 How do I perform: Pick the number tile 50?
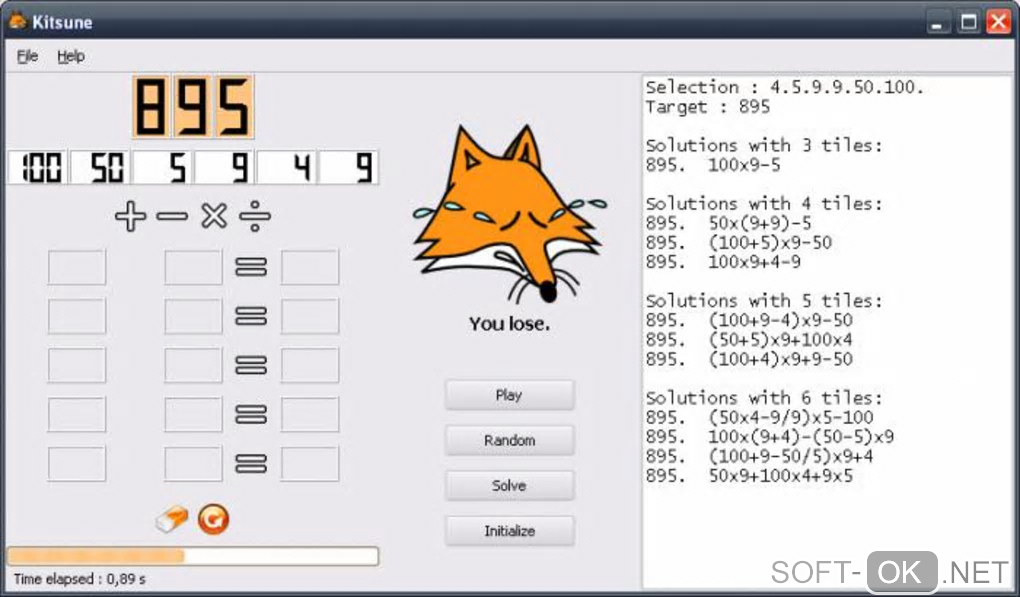100,167
